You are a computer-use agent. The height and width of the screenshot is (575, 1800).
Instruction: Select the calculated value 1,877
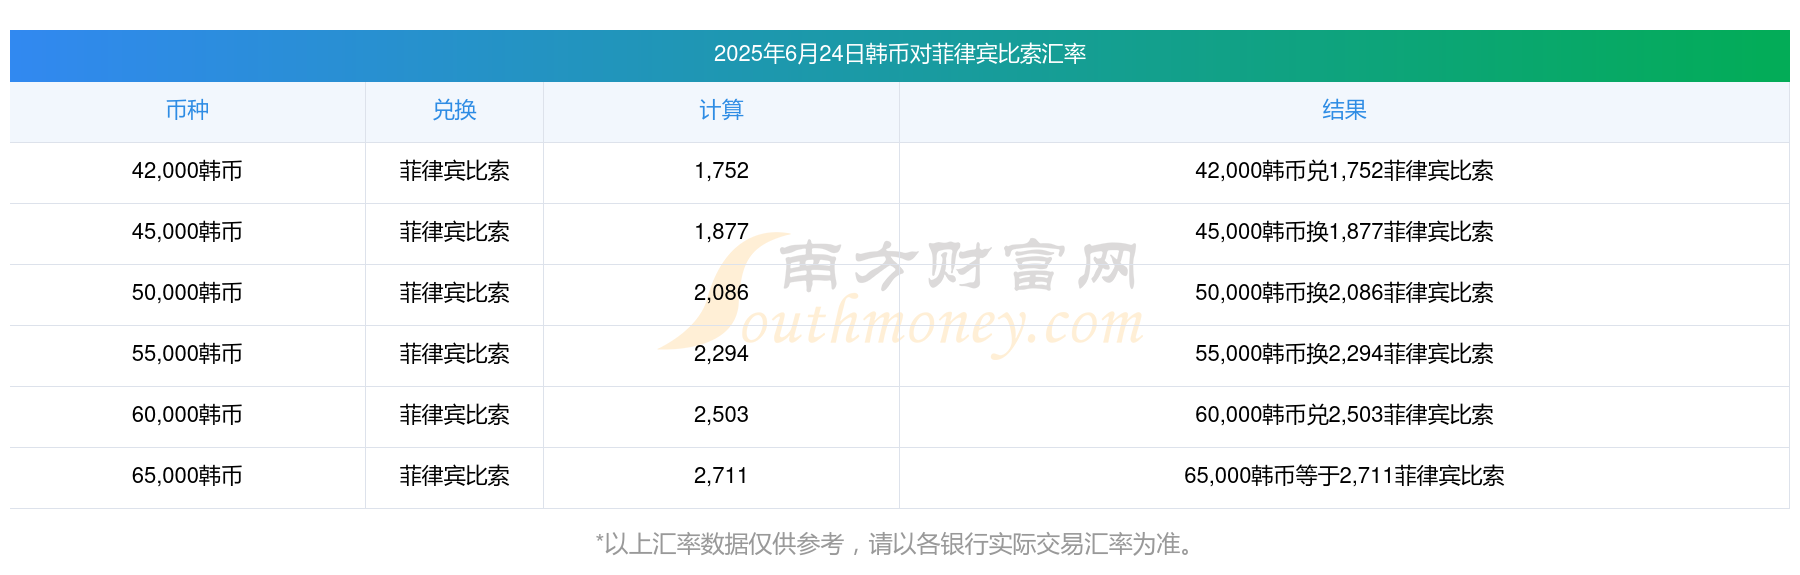721,232
